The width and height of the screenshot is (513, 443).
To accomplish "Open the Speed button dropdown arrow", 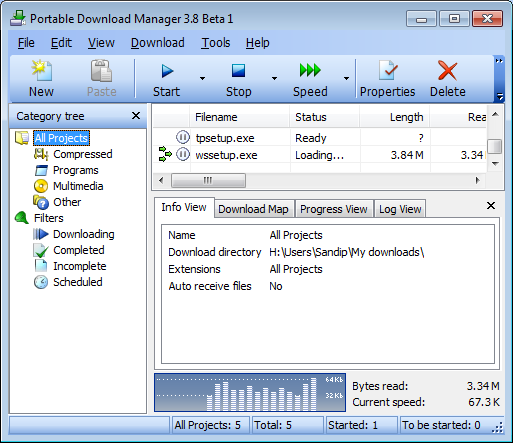I will click(x=346, y=78).
